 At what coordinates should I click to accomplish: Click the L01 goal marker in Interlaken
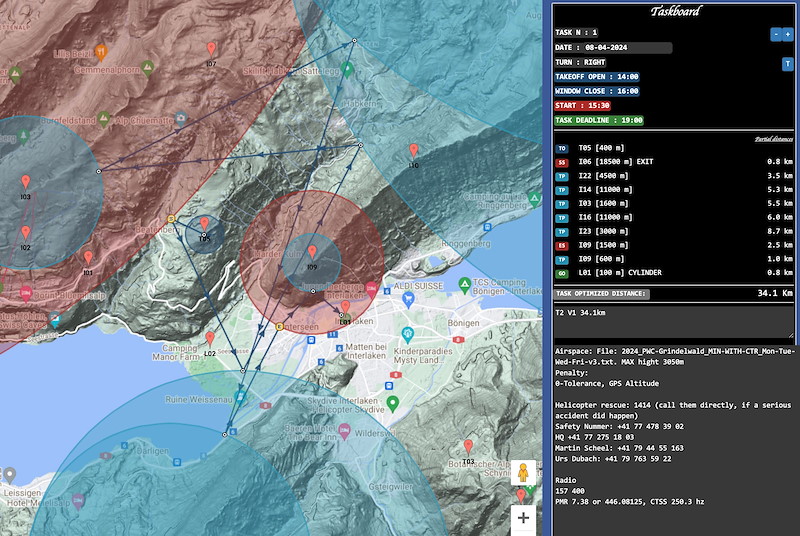[345, 308]
